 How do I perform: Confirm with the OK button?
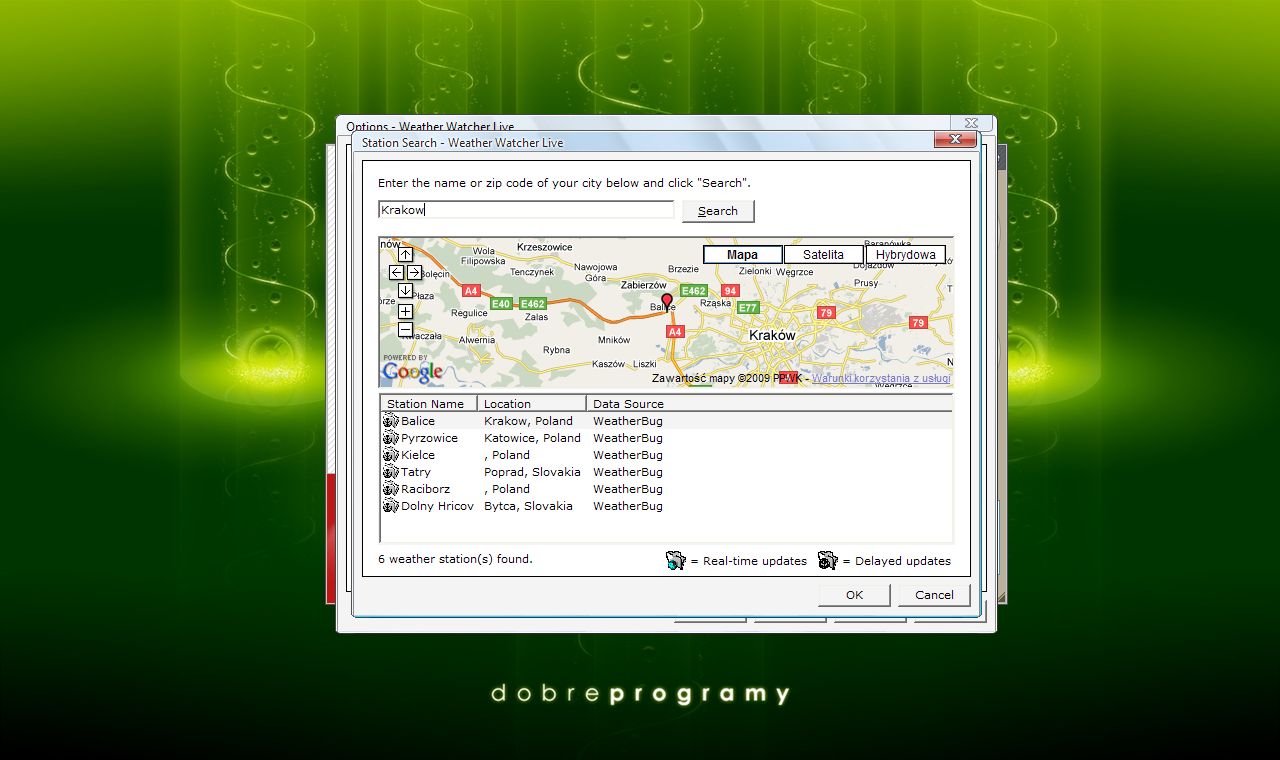click(x=854, y=595)
